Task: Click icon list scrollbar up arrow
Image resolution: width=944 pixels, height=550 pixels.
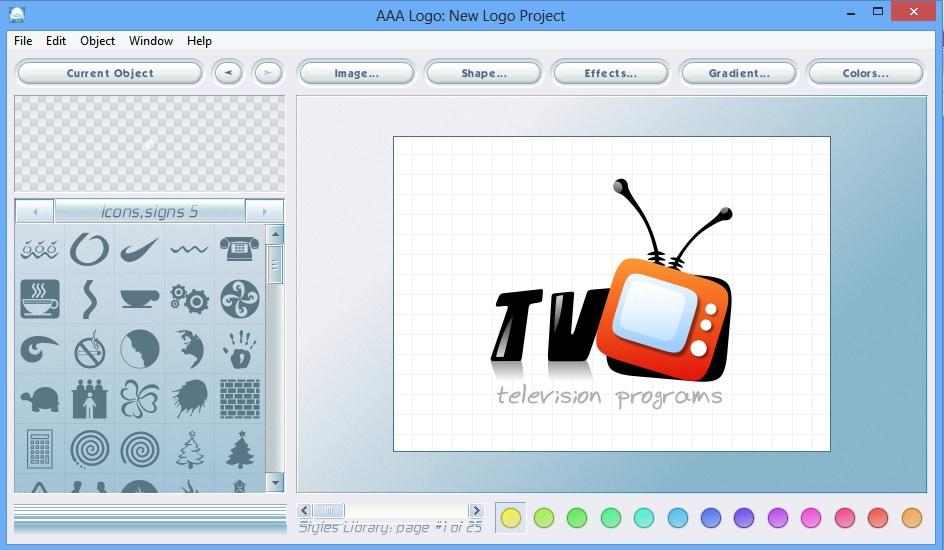Action: [275, 234]
